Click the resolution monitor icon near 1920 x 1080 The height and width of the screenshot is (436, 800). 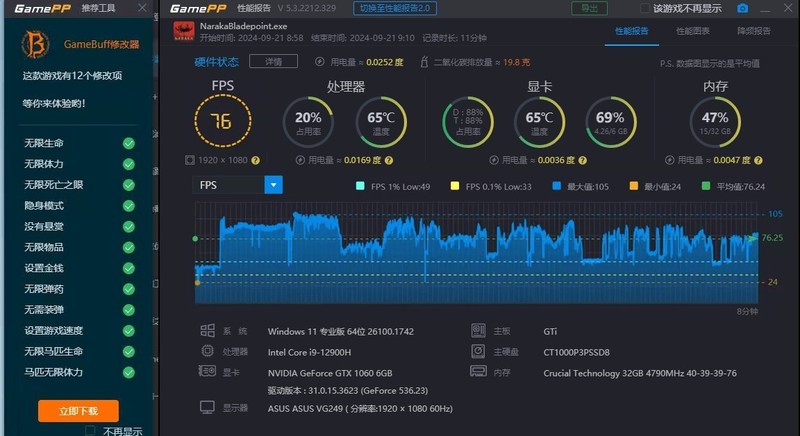click(190, 160)
